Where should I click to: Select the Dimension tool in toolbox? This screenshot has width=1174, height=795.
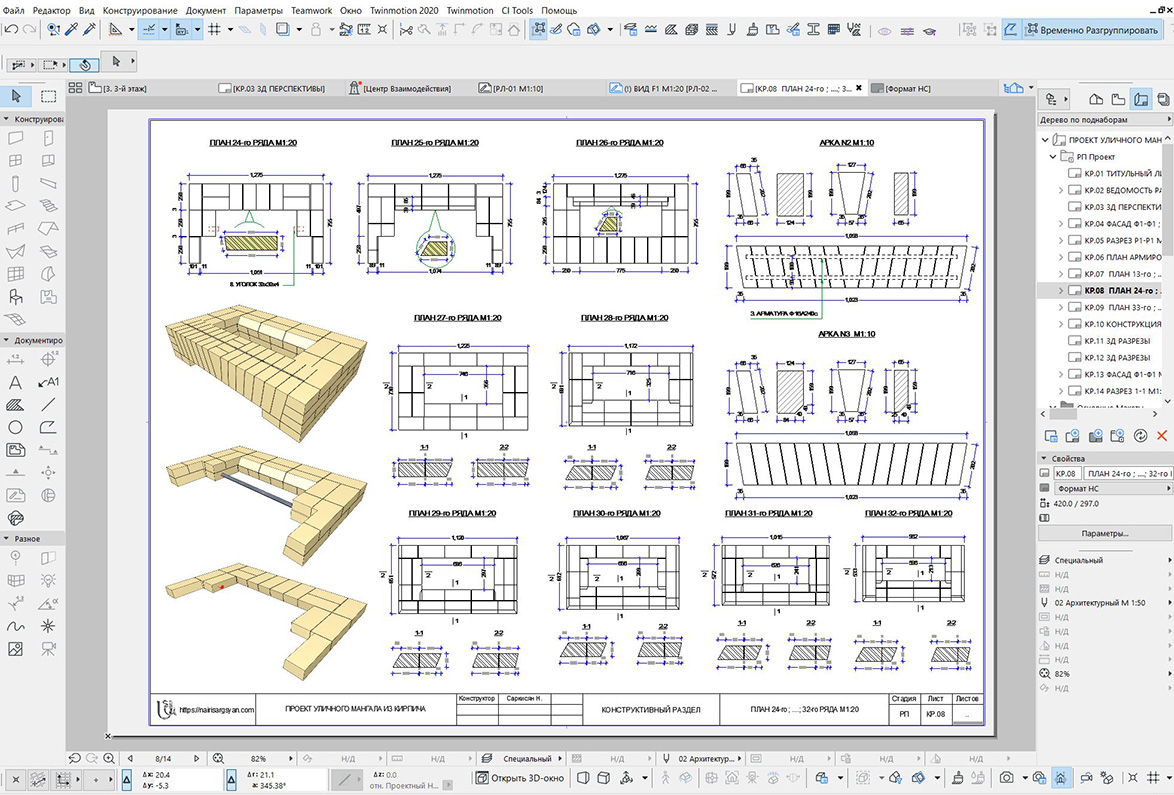pos(15,359)
